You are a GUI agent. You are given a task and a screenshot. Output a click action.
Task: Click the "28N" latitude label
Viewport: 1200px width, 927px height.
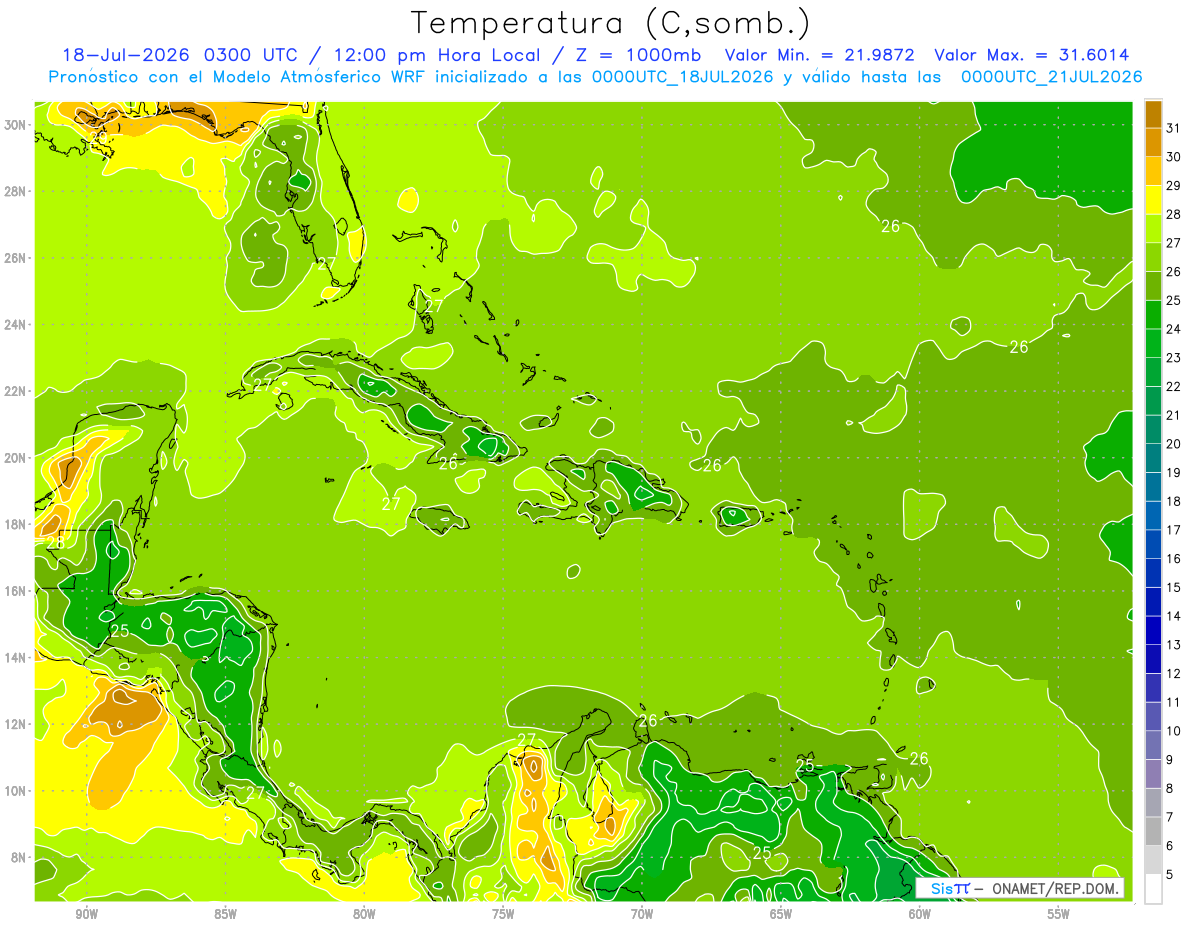pos(16,191)
